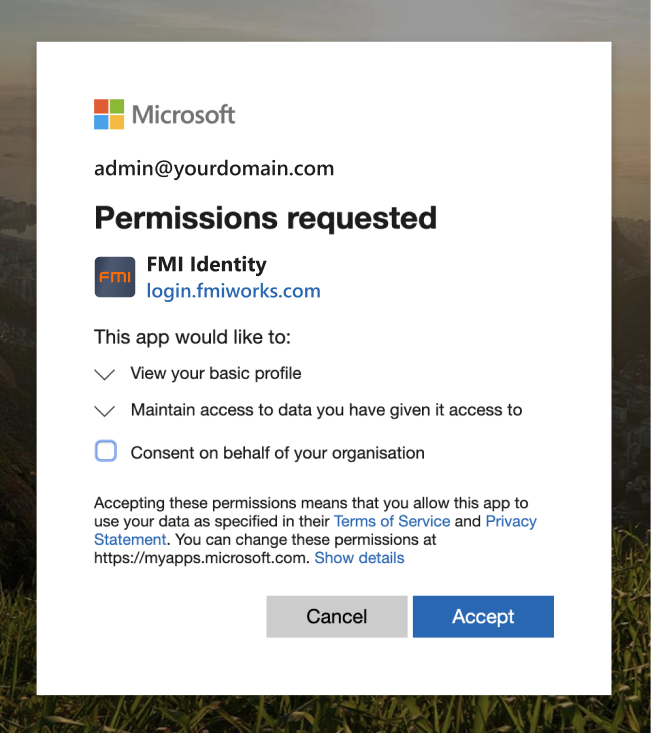This screenshot has width=651, height=733.
Task: Expand the Maintain access to data chevron
Action: 105,410
